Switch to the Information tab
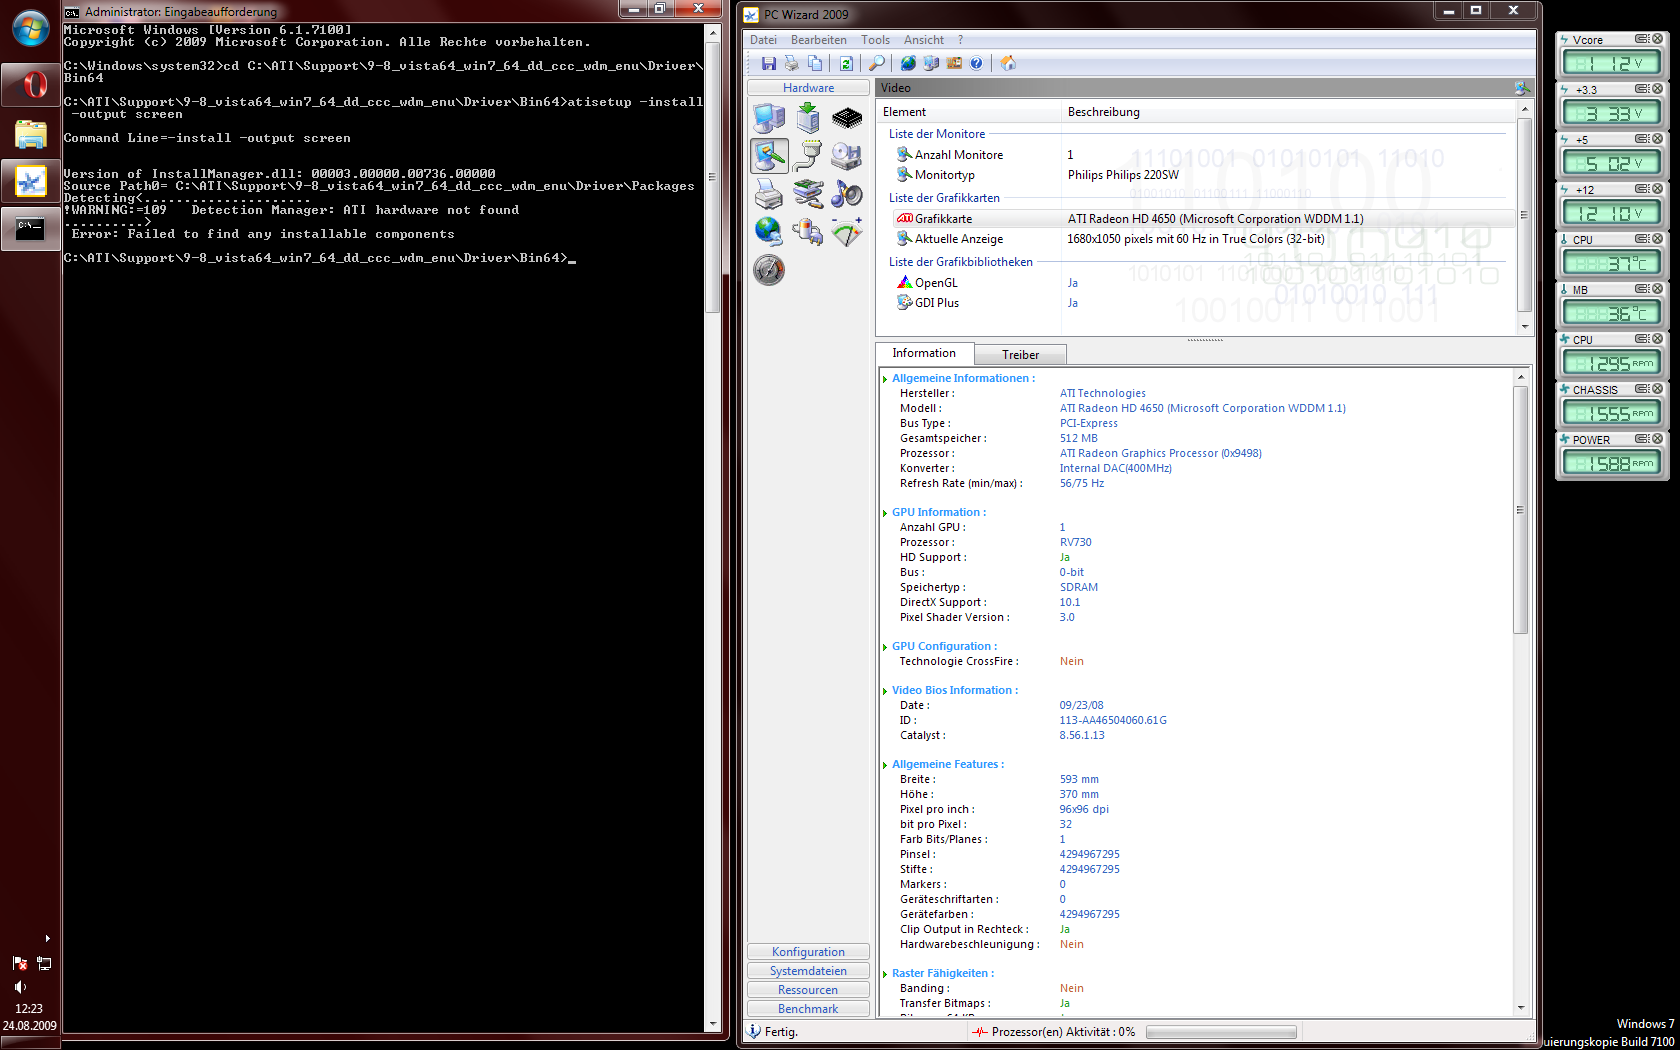1680x1050 pixels. pos(924,353)
